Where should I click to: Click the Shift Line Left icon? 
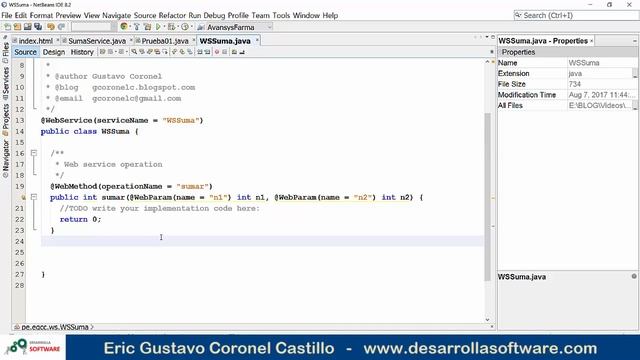(x=200, y=52)
